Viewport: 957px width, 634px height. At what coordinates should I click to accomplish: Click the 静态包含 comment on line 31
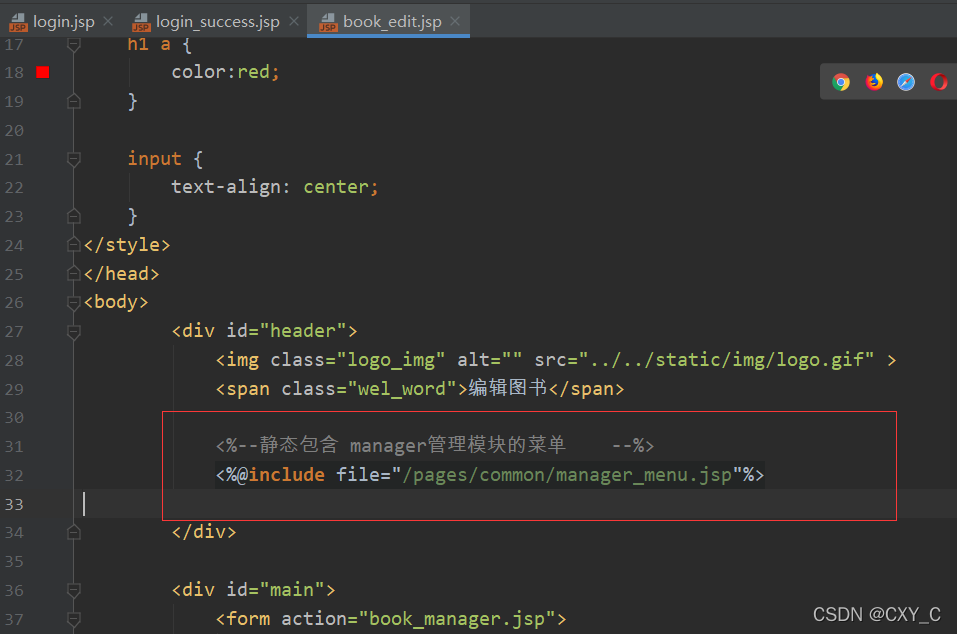point(435,445)
